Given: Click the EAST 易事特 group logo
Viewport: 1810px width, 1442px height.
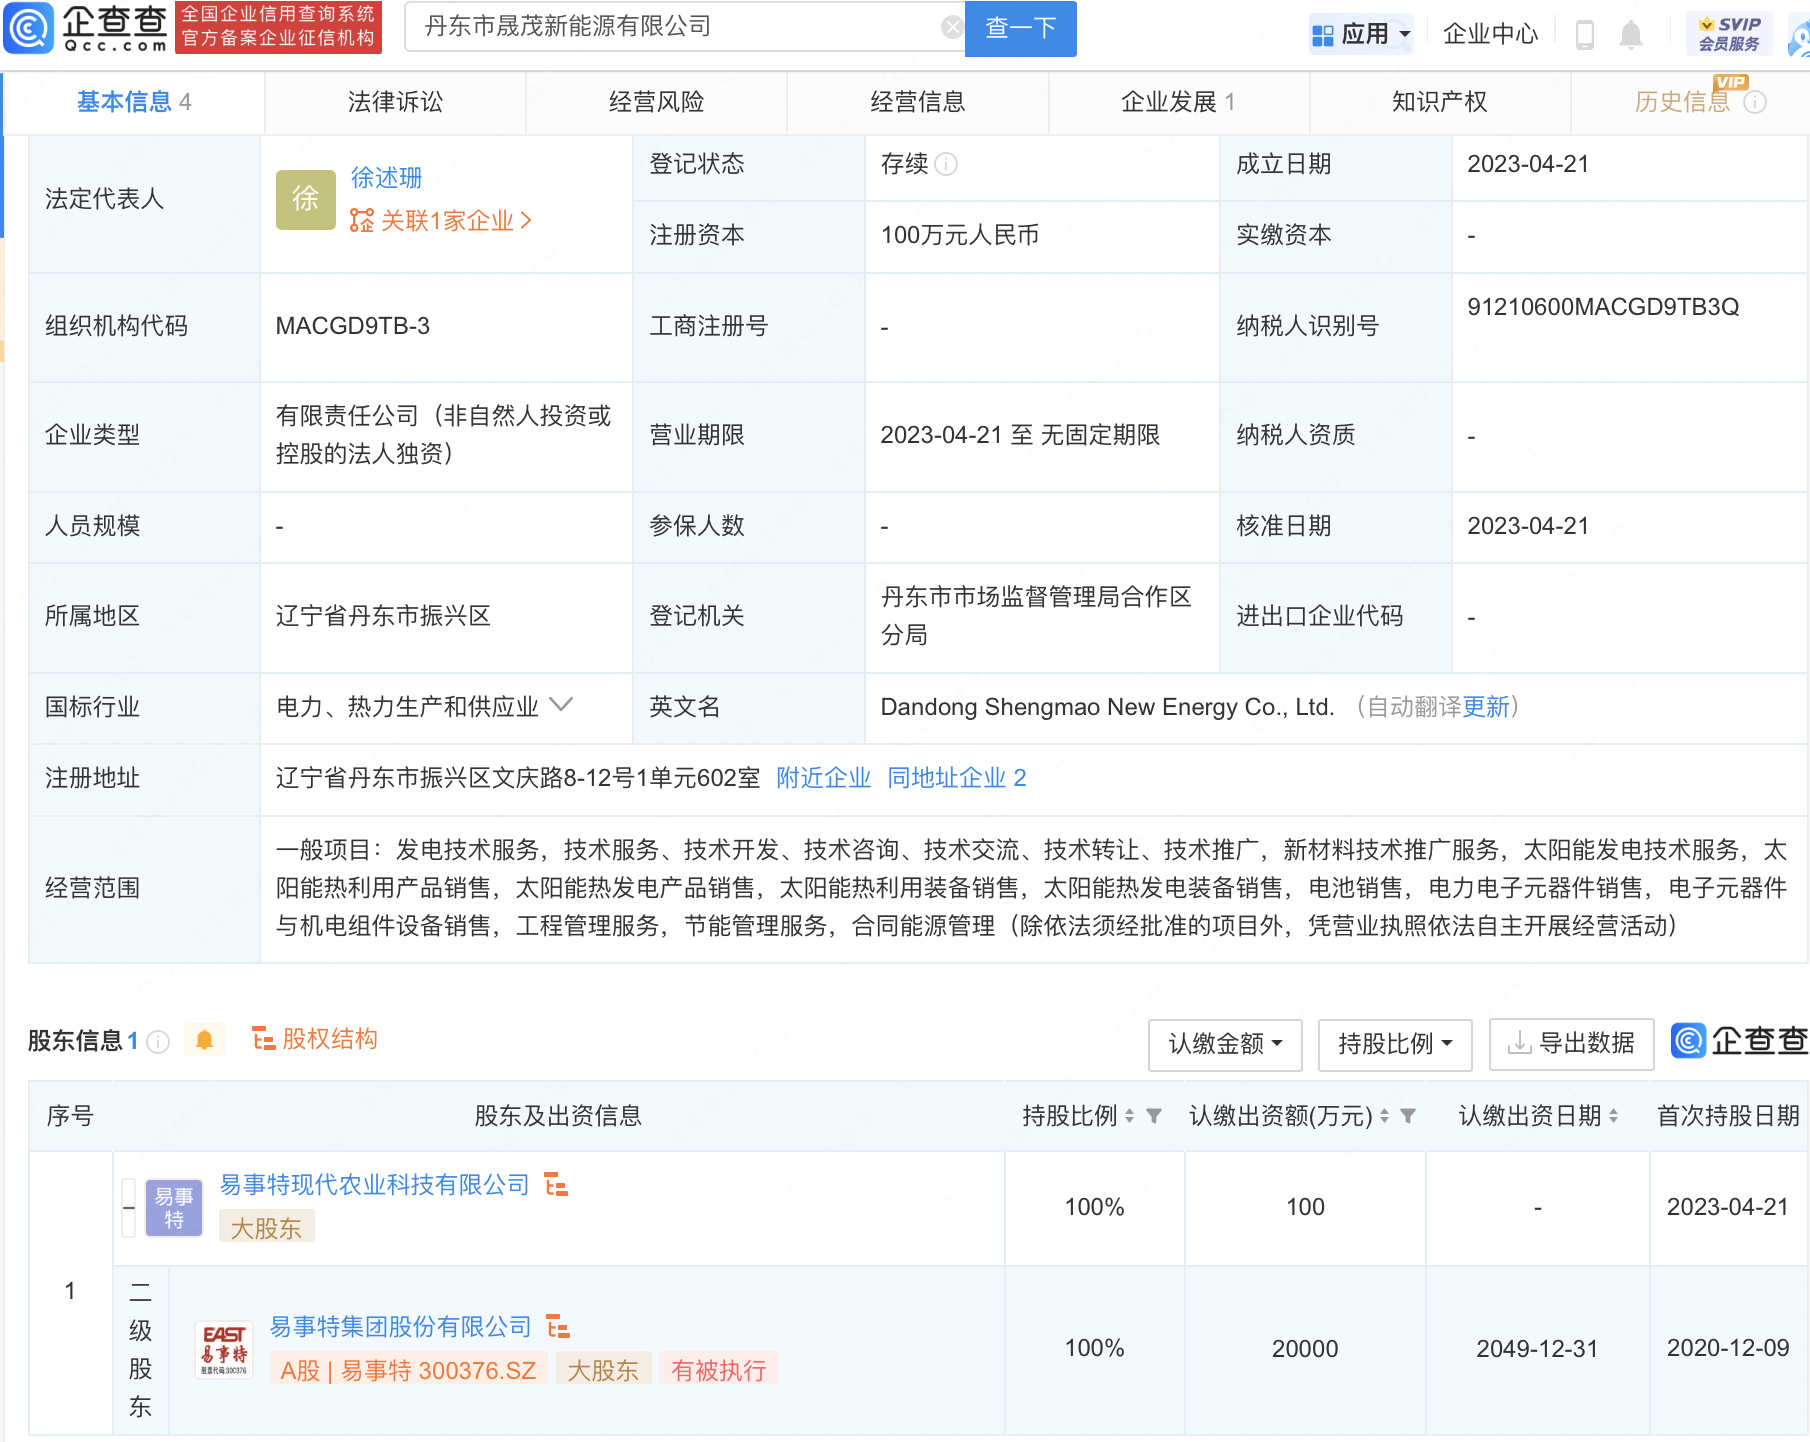Looking at the screenshot, I should point(224,1349).
